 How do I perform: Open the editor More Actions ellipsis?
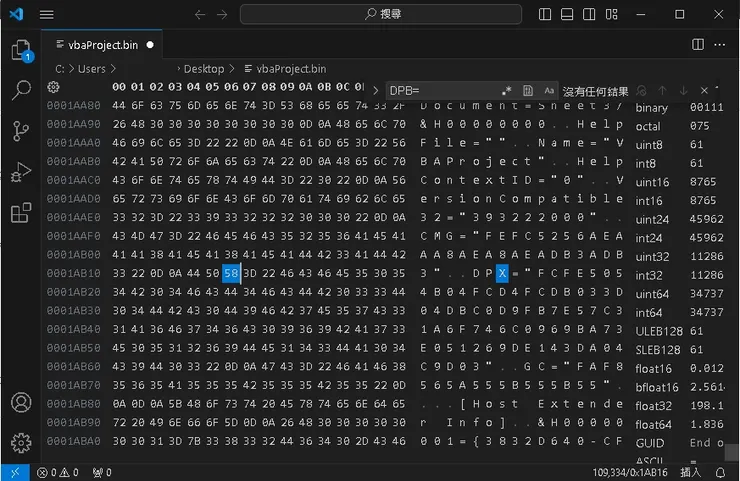pos(719,44)
